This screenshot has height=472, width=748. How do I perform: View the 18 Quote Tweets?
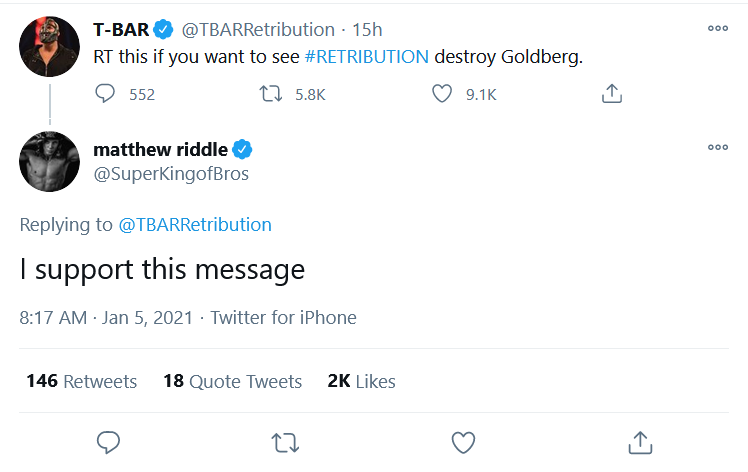232,381
